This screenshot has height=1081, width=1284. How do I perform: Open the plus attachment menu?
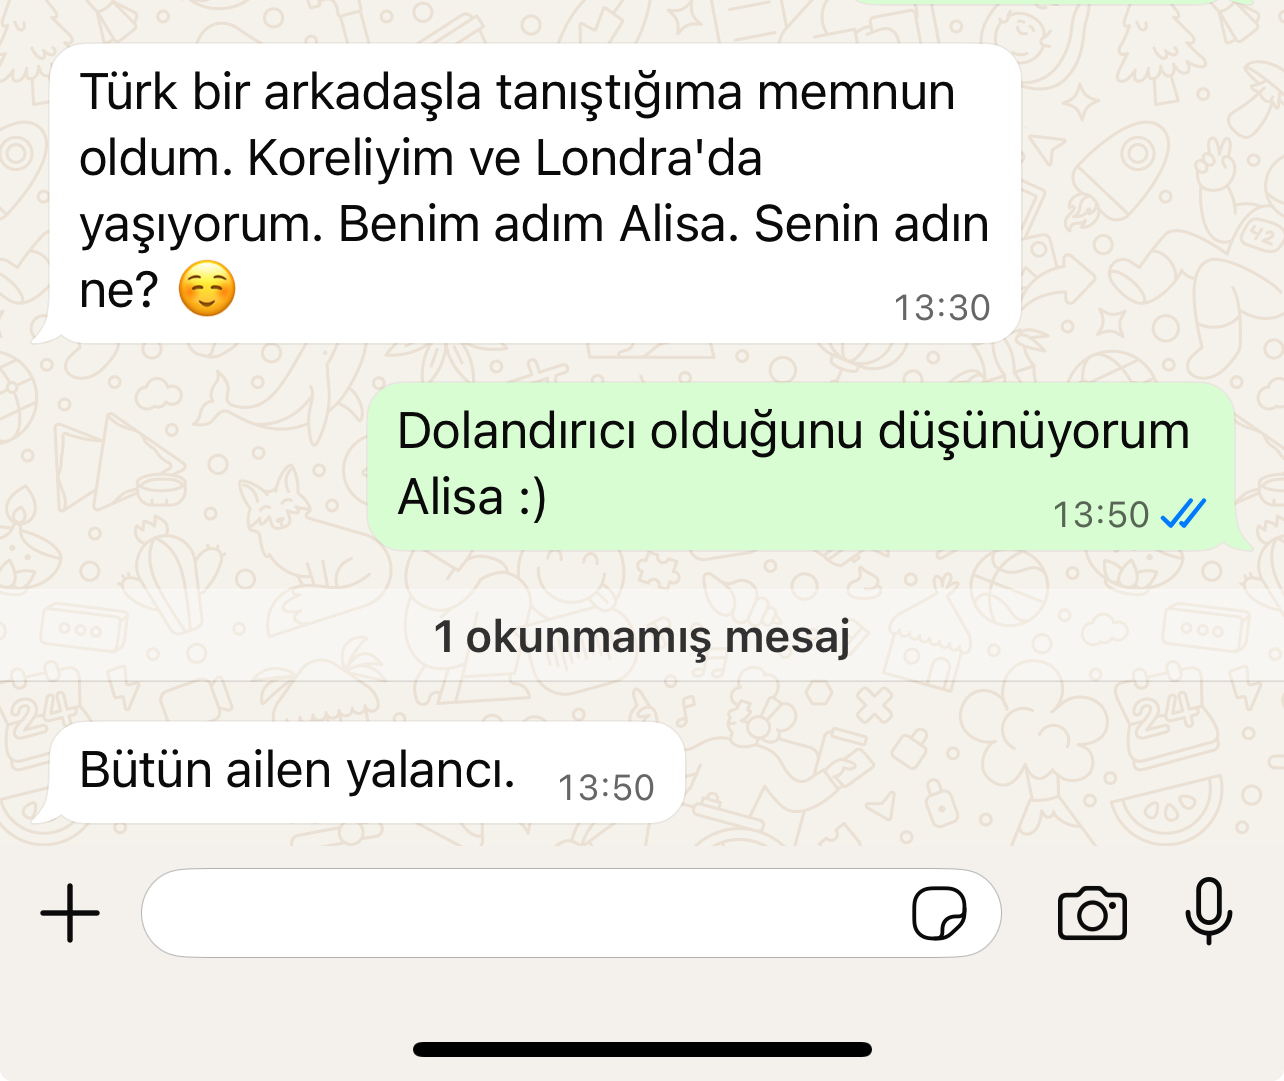point(70,913)
